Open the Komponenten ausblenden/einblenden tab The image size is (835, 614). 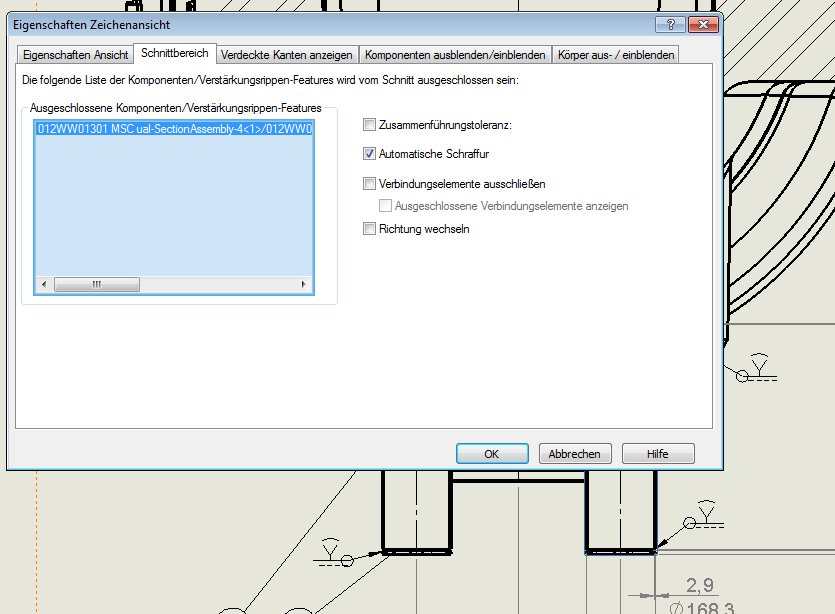pyautogui.click(x=455, y=54)
